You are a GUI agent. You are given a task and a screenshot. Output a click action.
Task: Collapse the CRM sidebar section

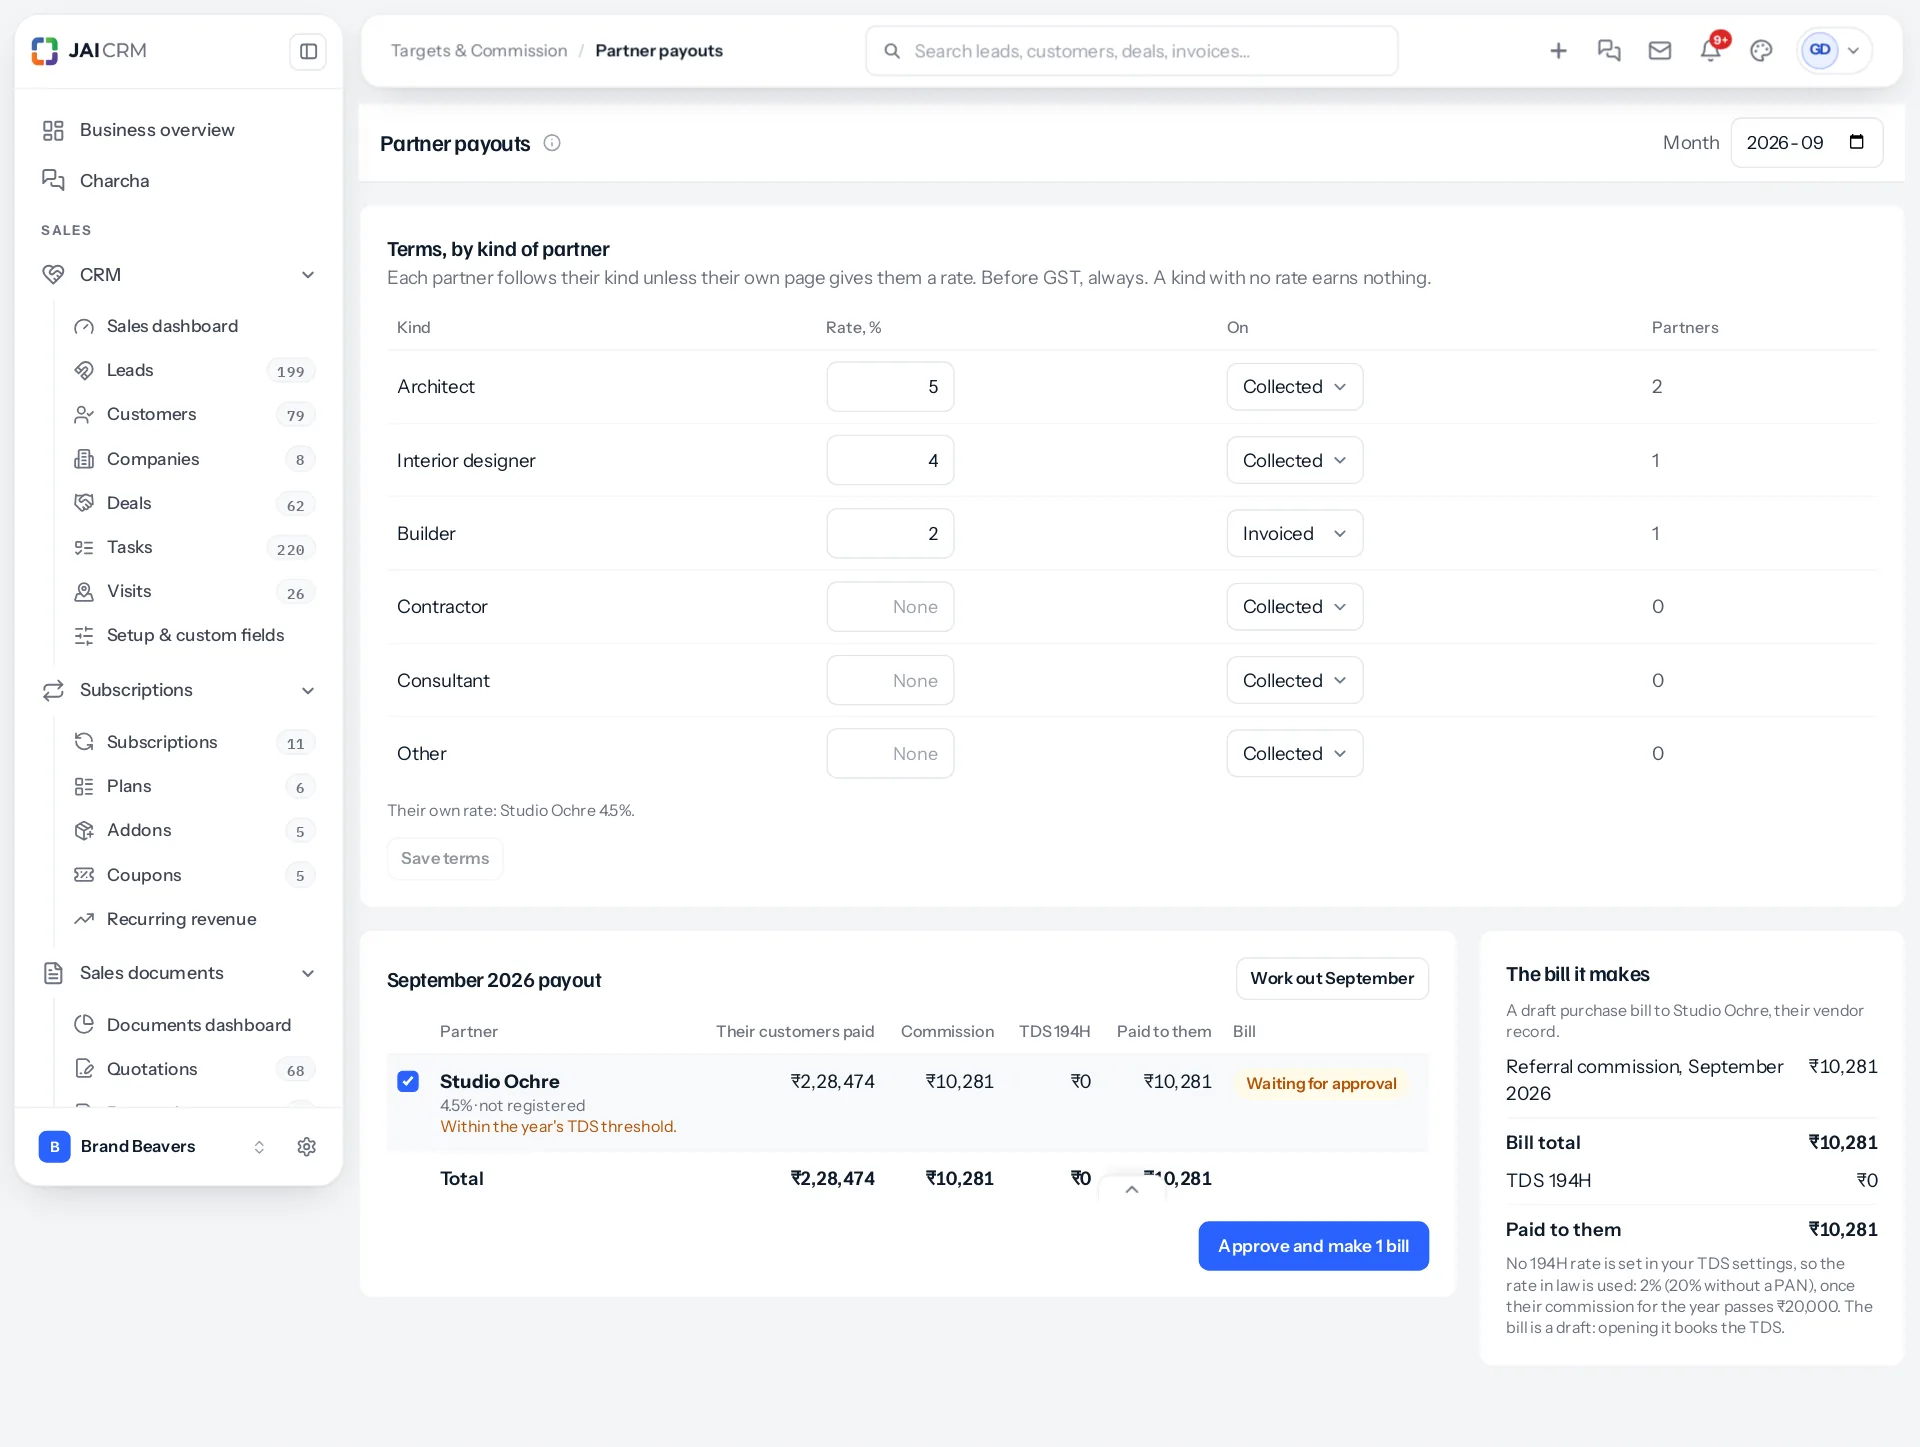point(308,275)
